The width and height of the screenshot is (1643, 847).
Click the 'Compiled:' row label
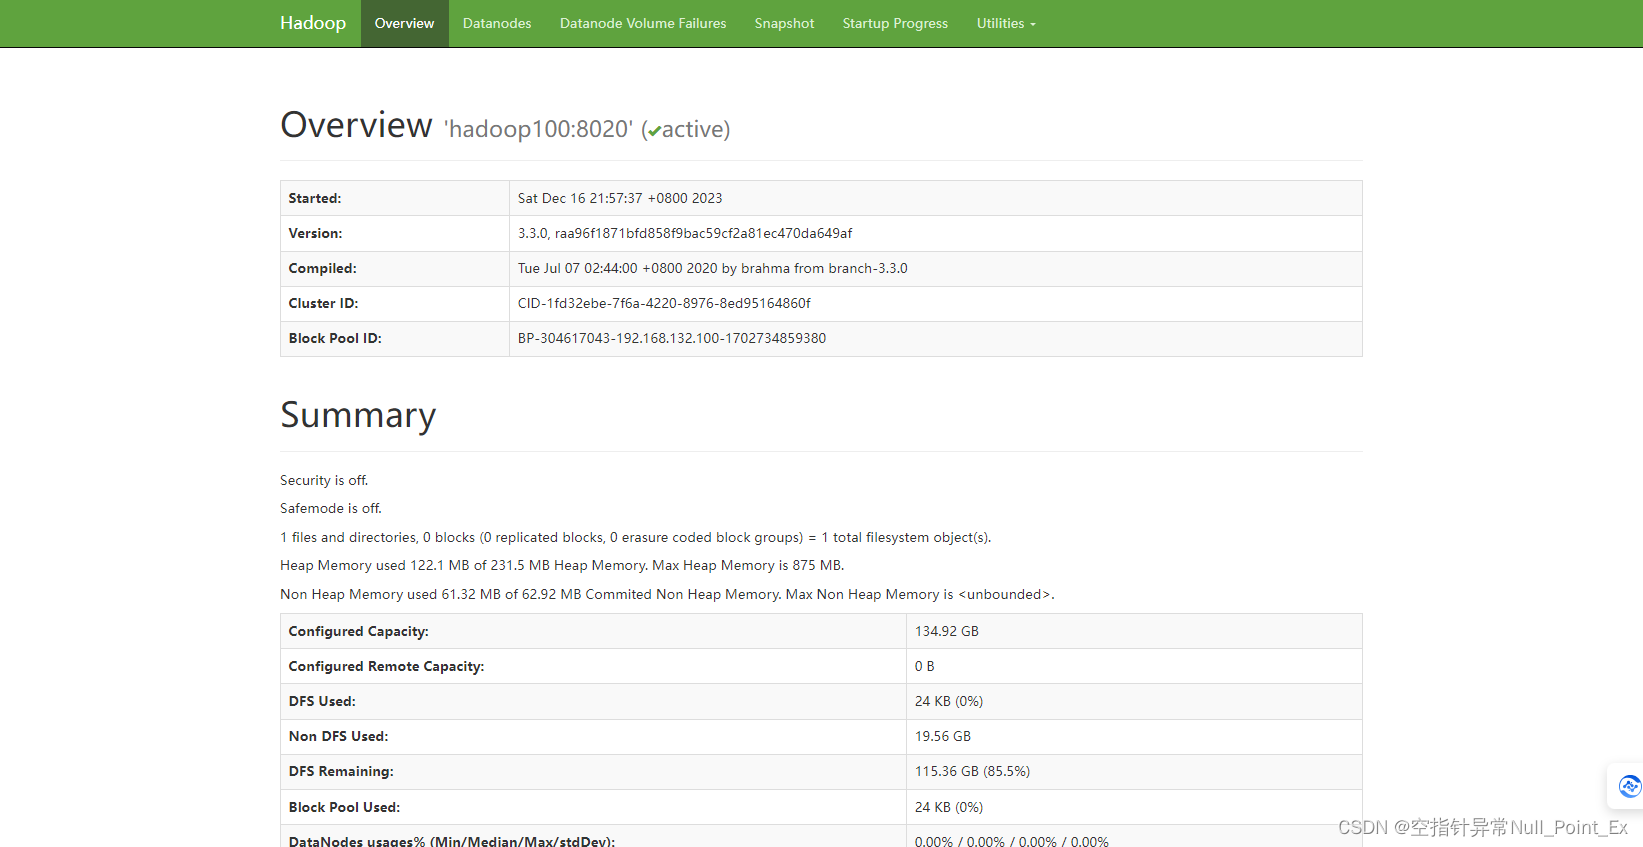click(322, 268)
